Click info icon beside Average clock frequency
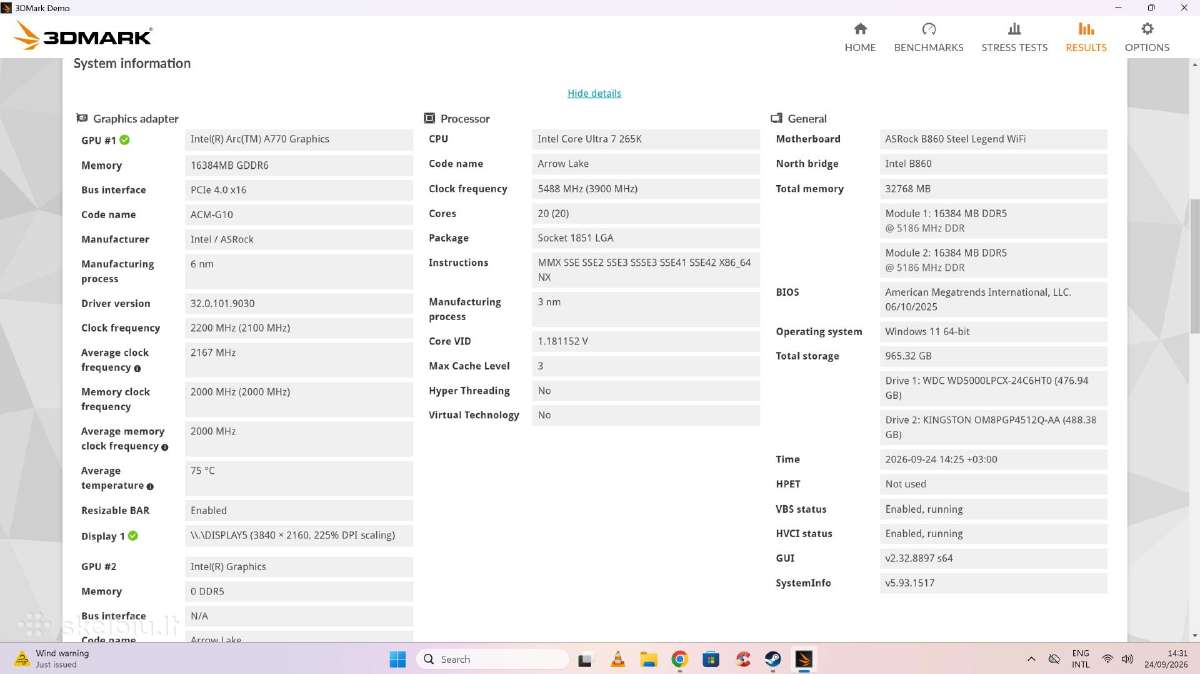Viewport: 1200px width, 674px height. click(x=137, y=368)
